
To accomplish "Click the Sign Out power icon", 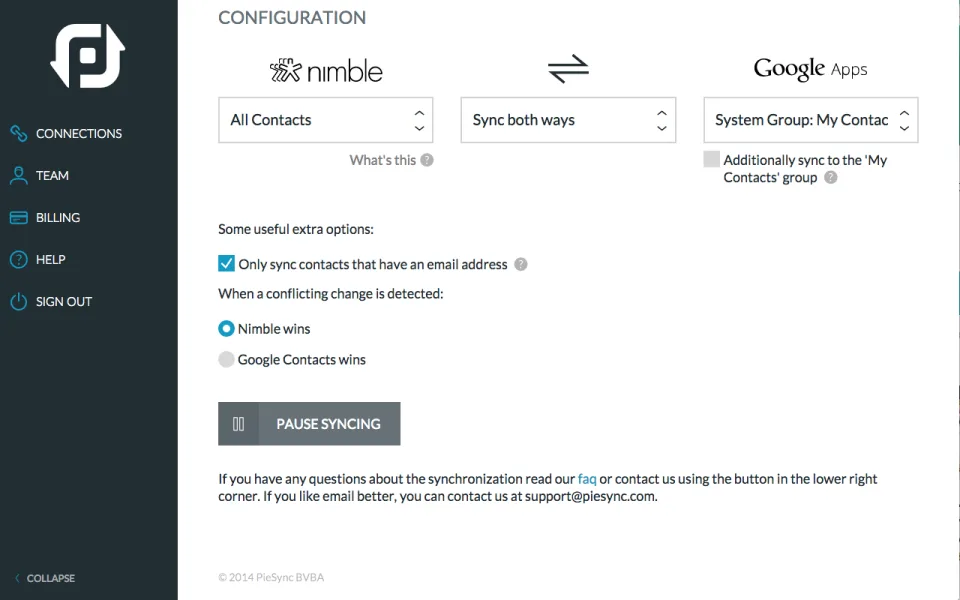I will pyautogui.click(x=19, y=302).
